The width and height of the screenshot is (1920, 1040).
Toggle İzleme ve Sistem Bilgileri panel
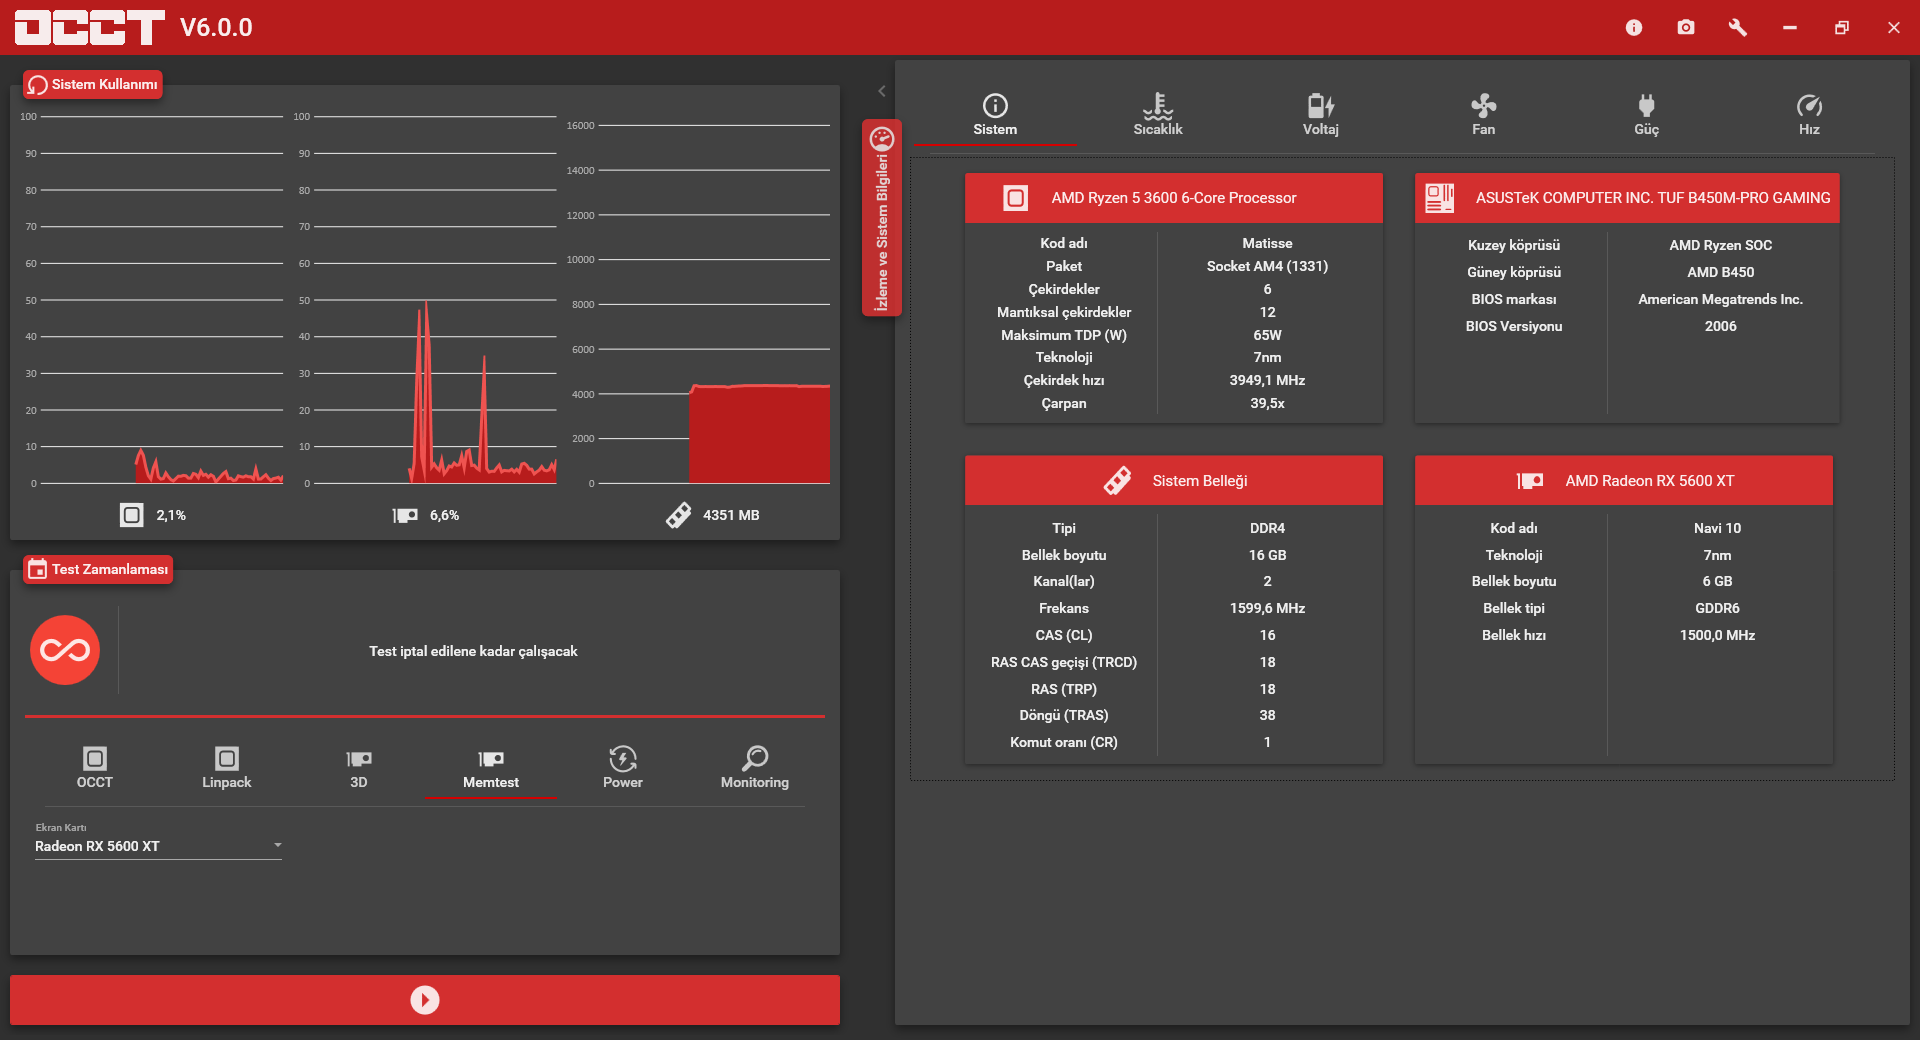882,218
